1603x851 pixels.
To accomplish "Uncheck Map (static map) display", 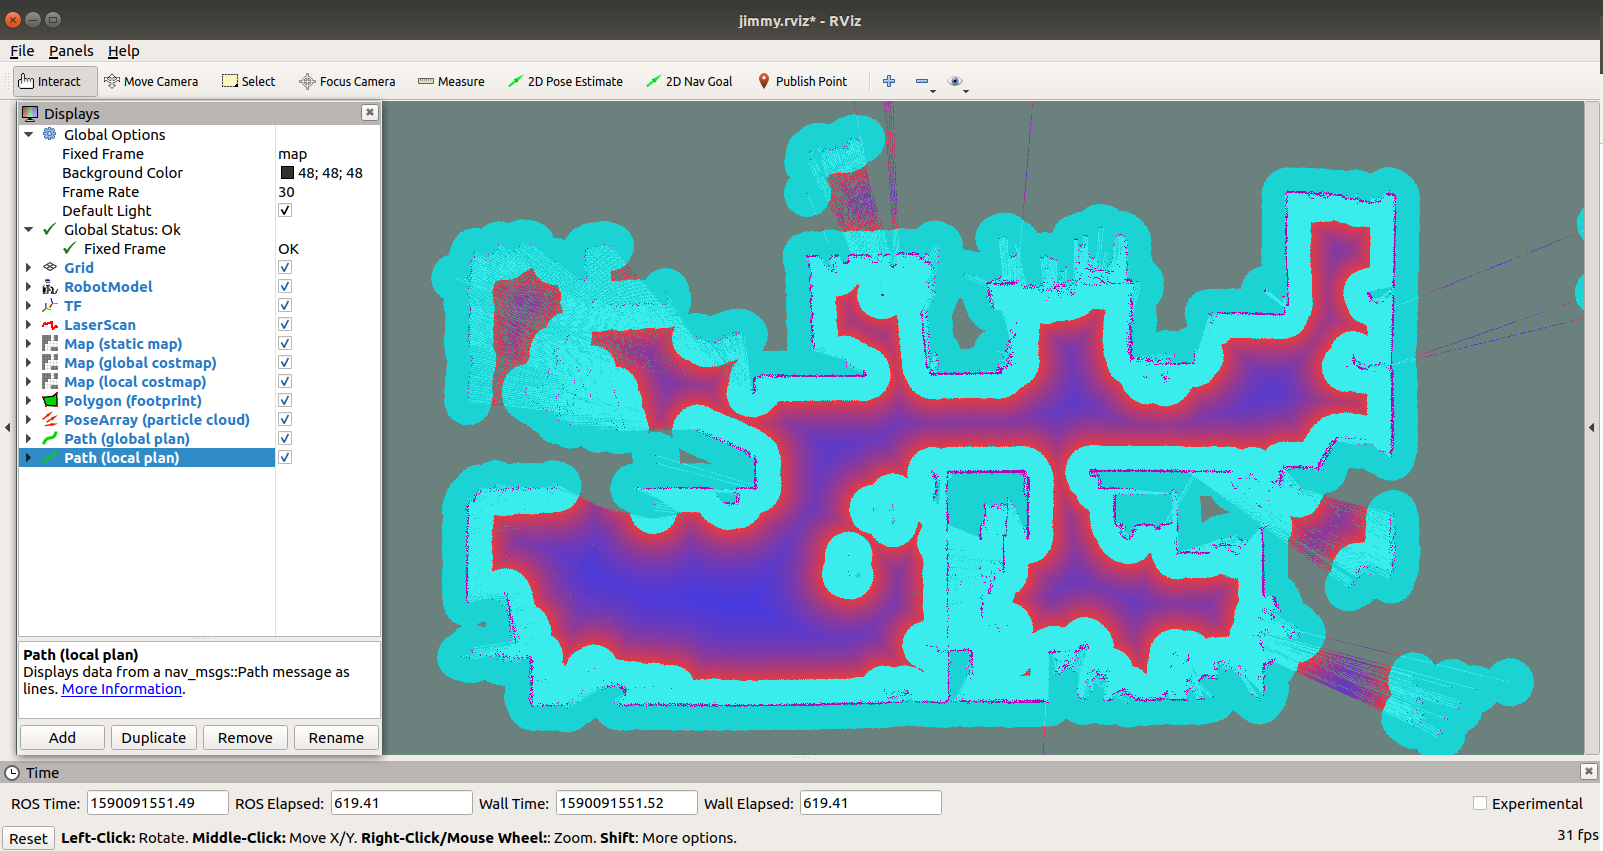I will 285,343.
